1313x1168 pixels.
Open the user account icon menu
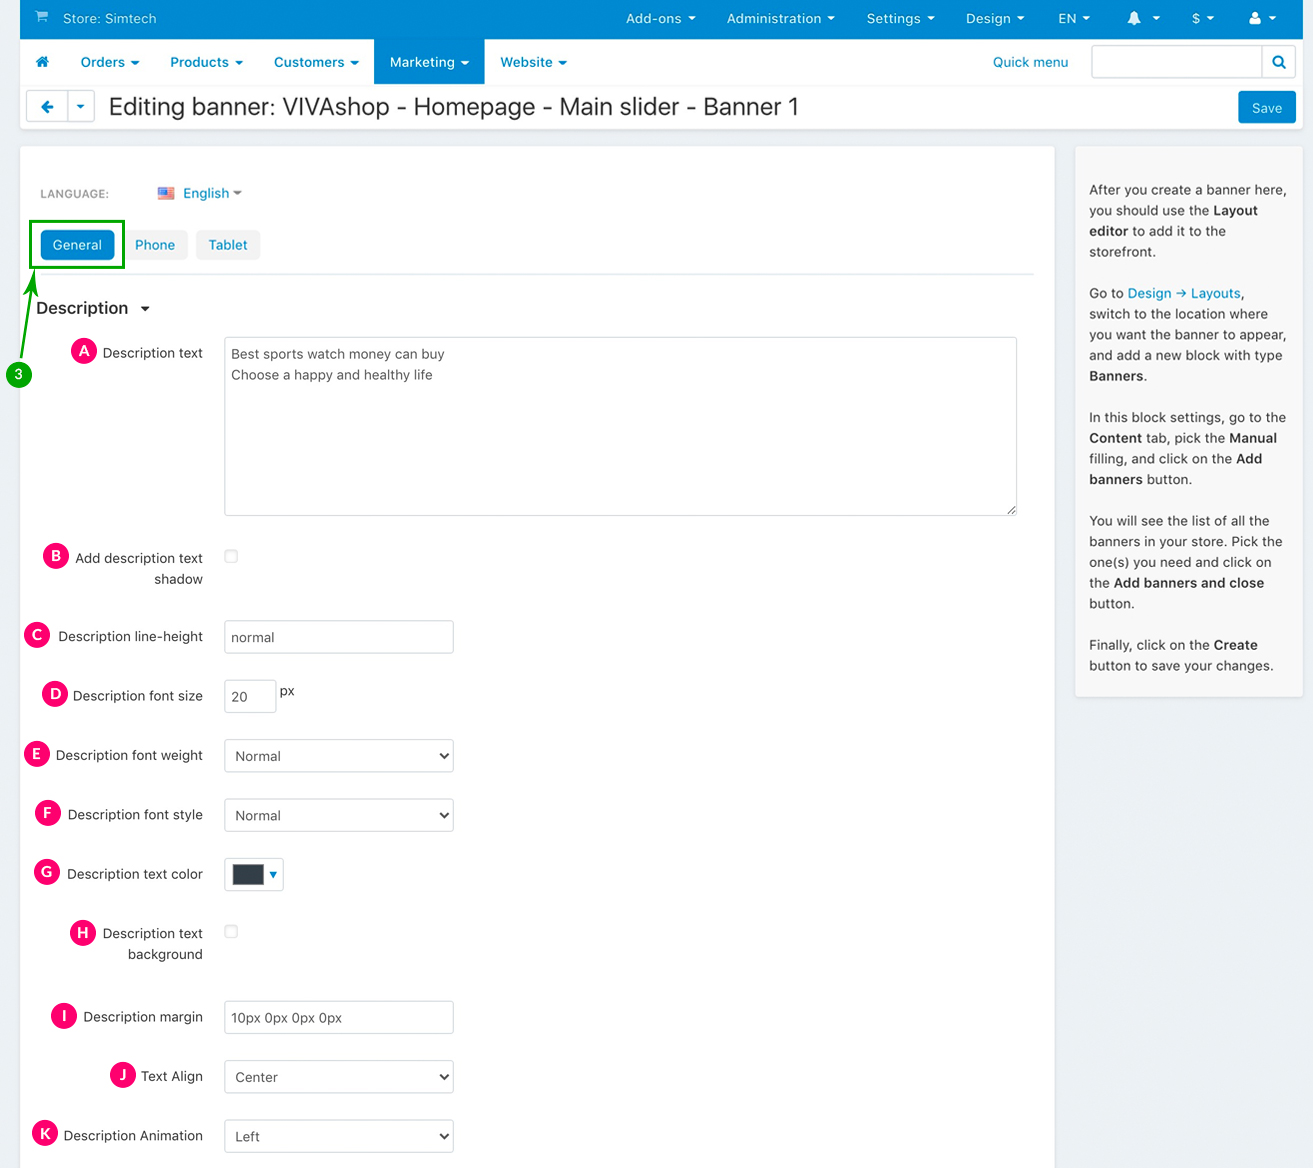[1262, 18]
